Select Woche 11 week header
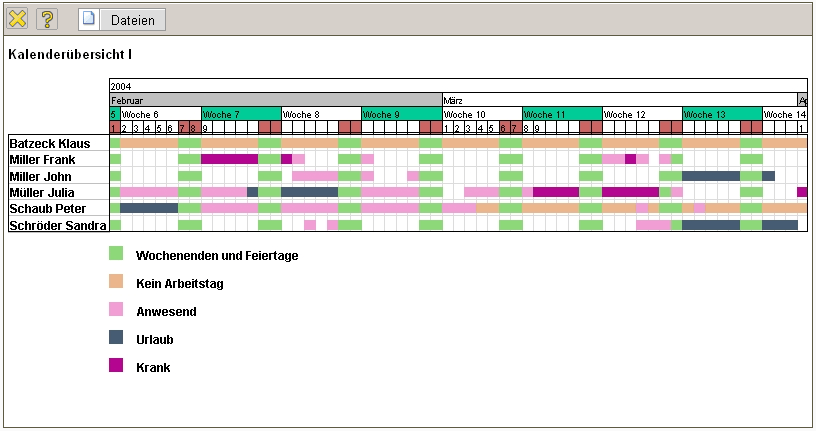 click(x=561, y=114)
